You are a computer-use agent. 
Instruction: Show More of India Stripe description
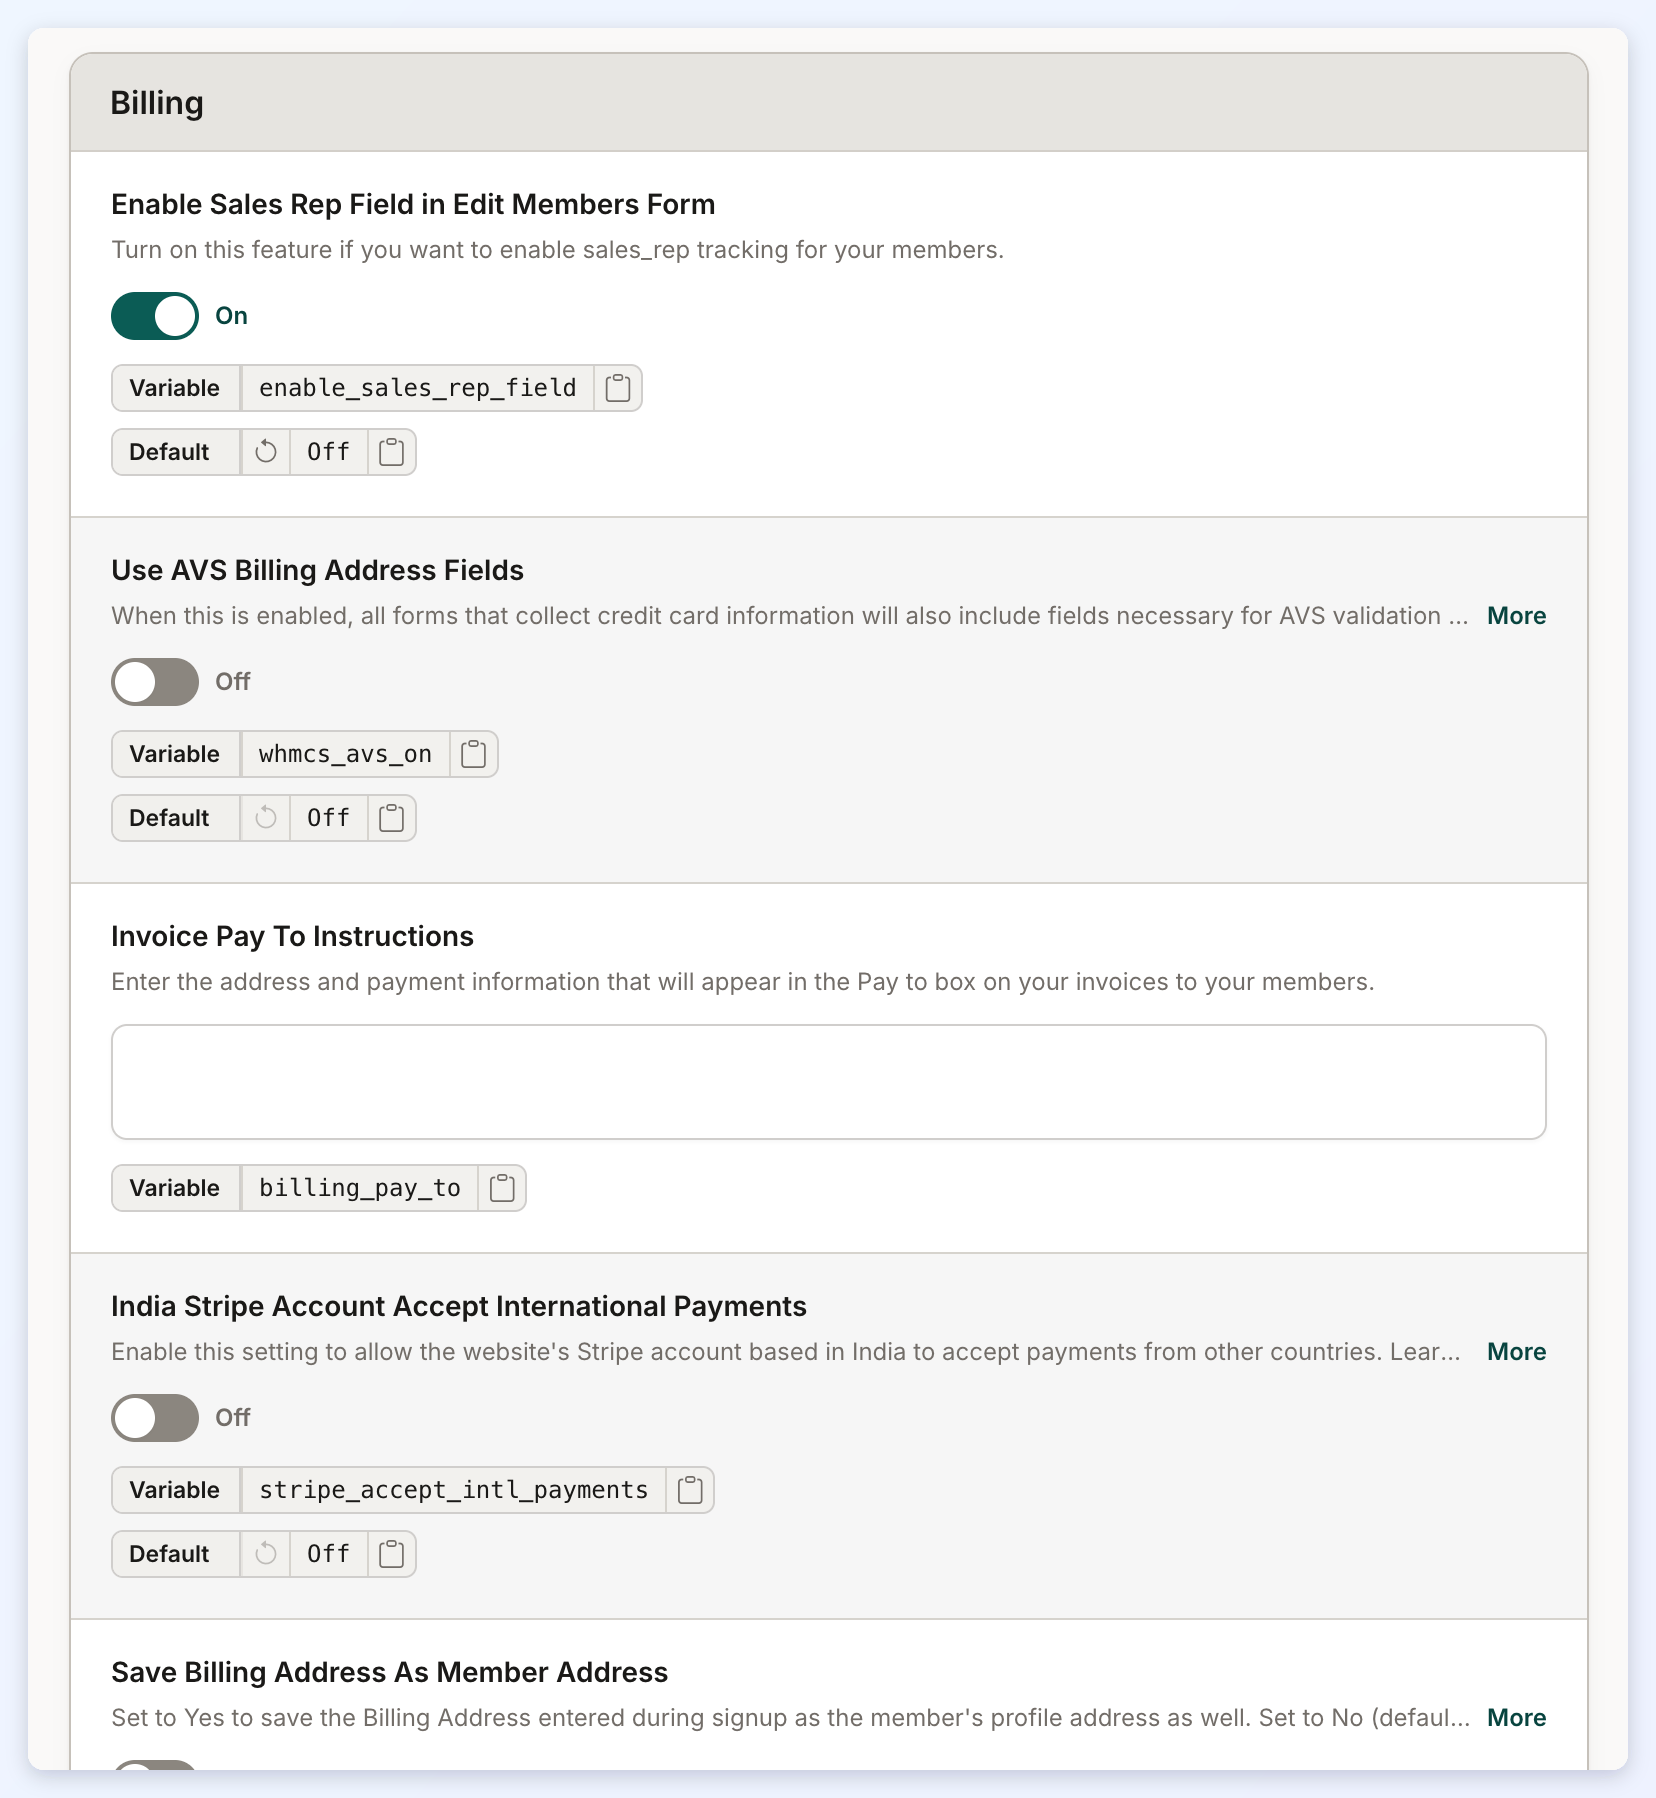[x=1516, y=1352]
